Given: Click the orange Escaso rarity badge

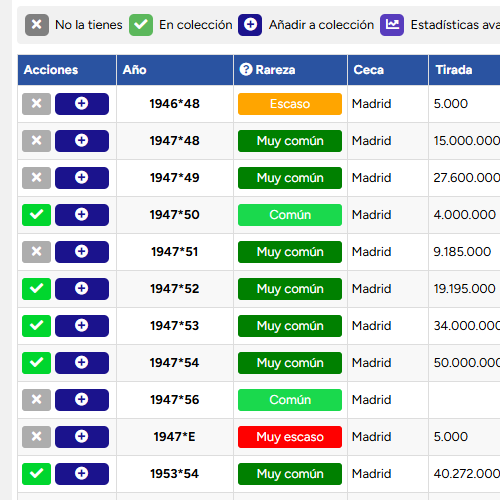Looking at the screenshot, I should point(290,104).
